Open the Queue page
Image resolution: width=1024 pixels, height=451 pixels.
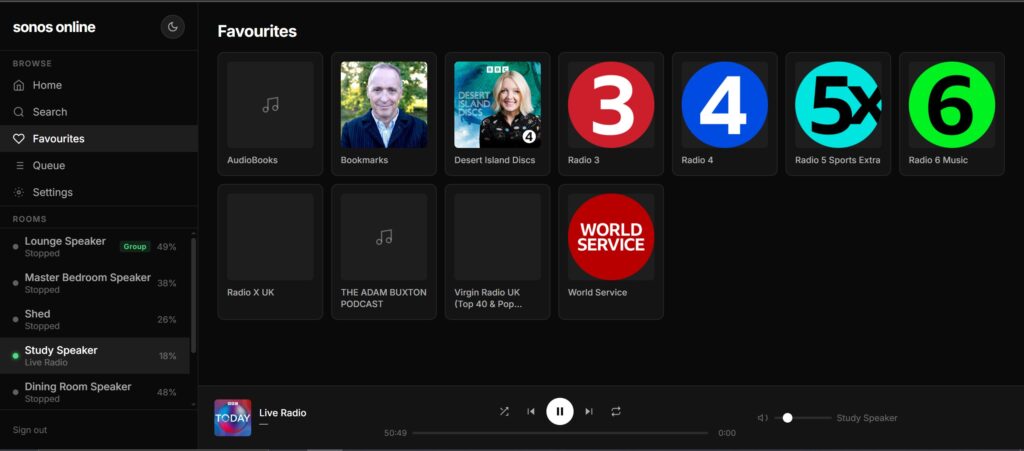tap(48, 165)
